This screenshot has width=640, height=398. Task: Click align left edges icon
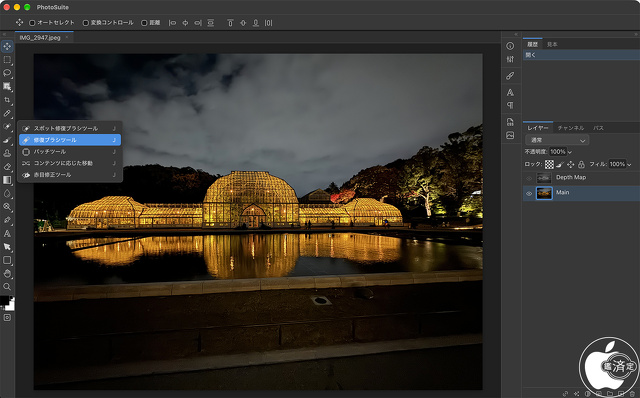(x=173, y=23)
